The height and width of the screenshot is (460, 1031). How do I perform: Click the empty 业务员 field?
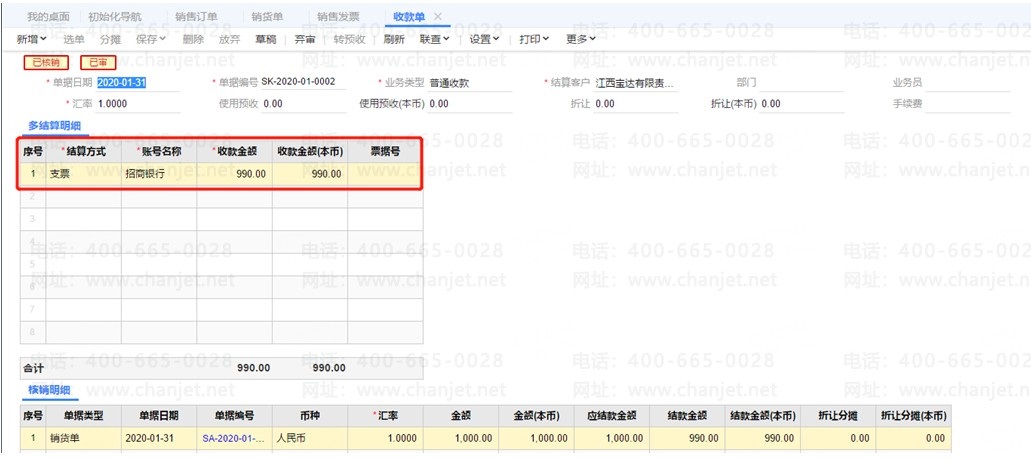(x=967, y=83)
